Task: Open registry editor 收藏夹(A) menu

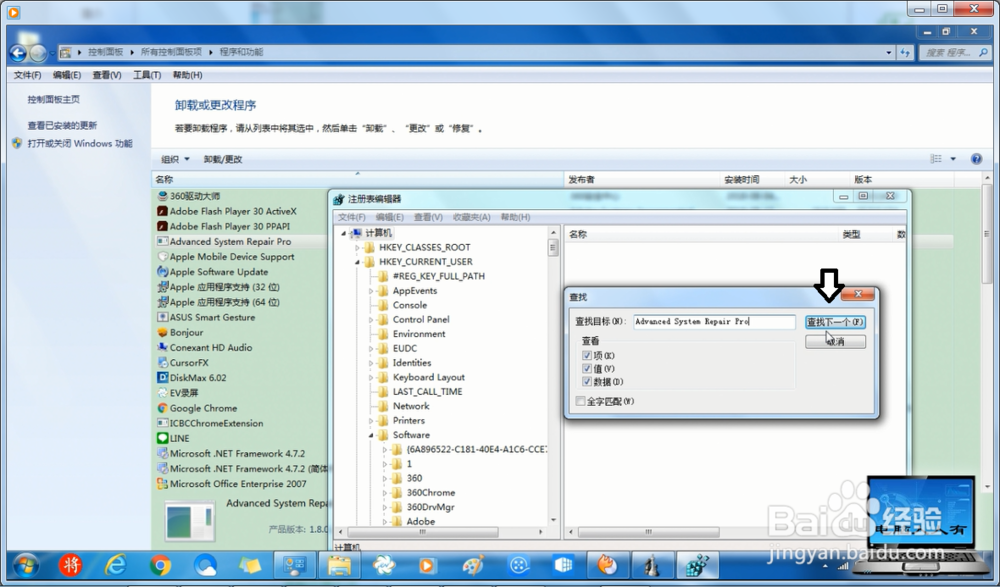Action: pos(471,218)
